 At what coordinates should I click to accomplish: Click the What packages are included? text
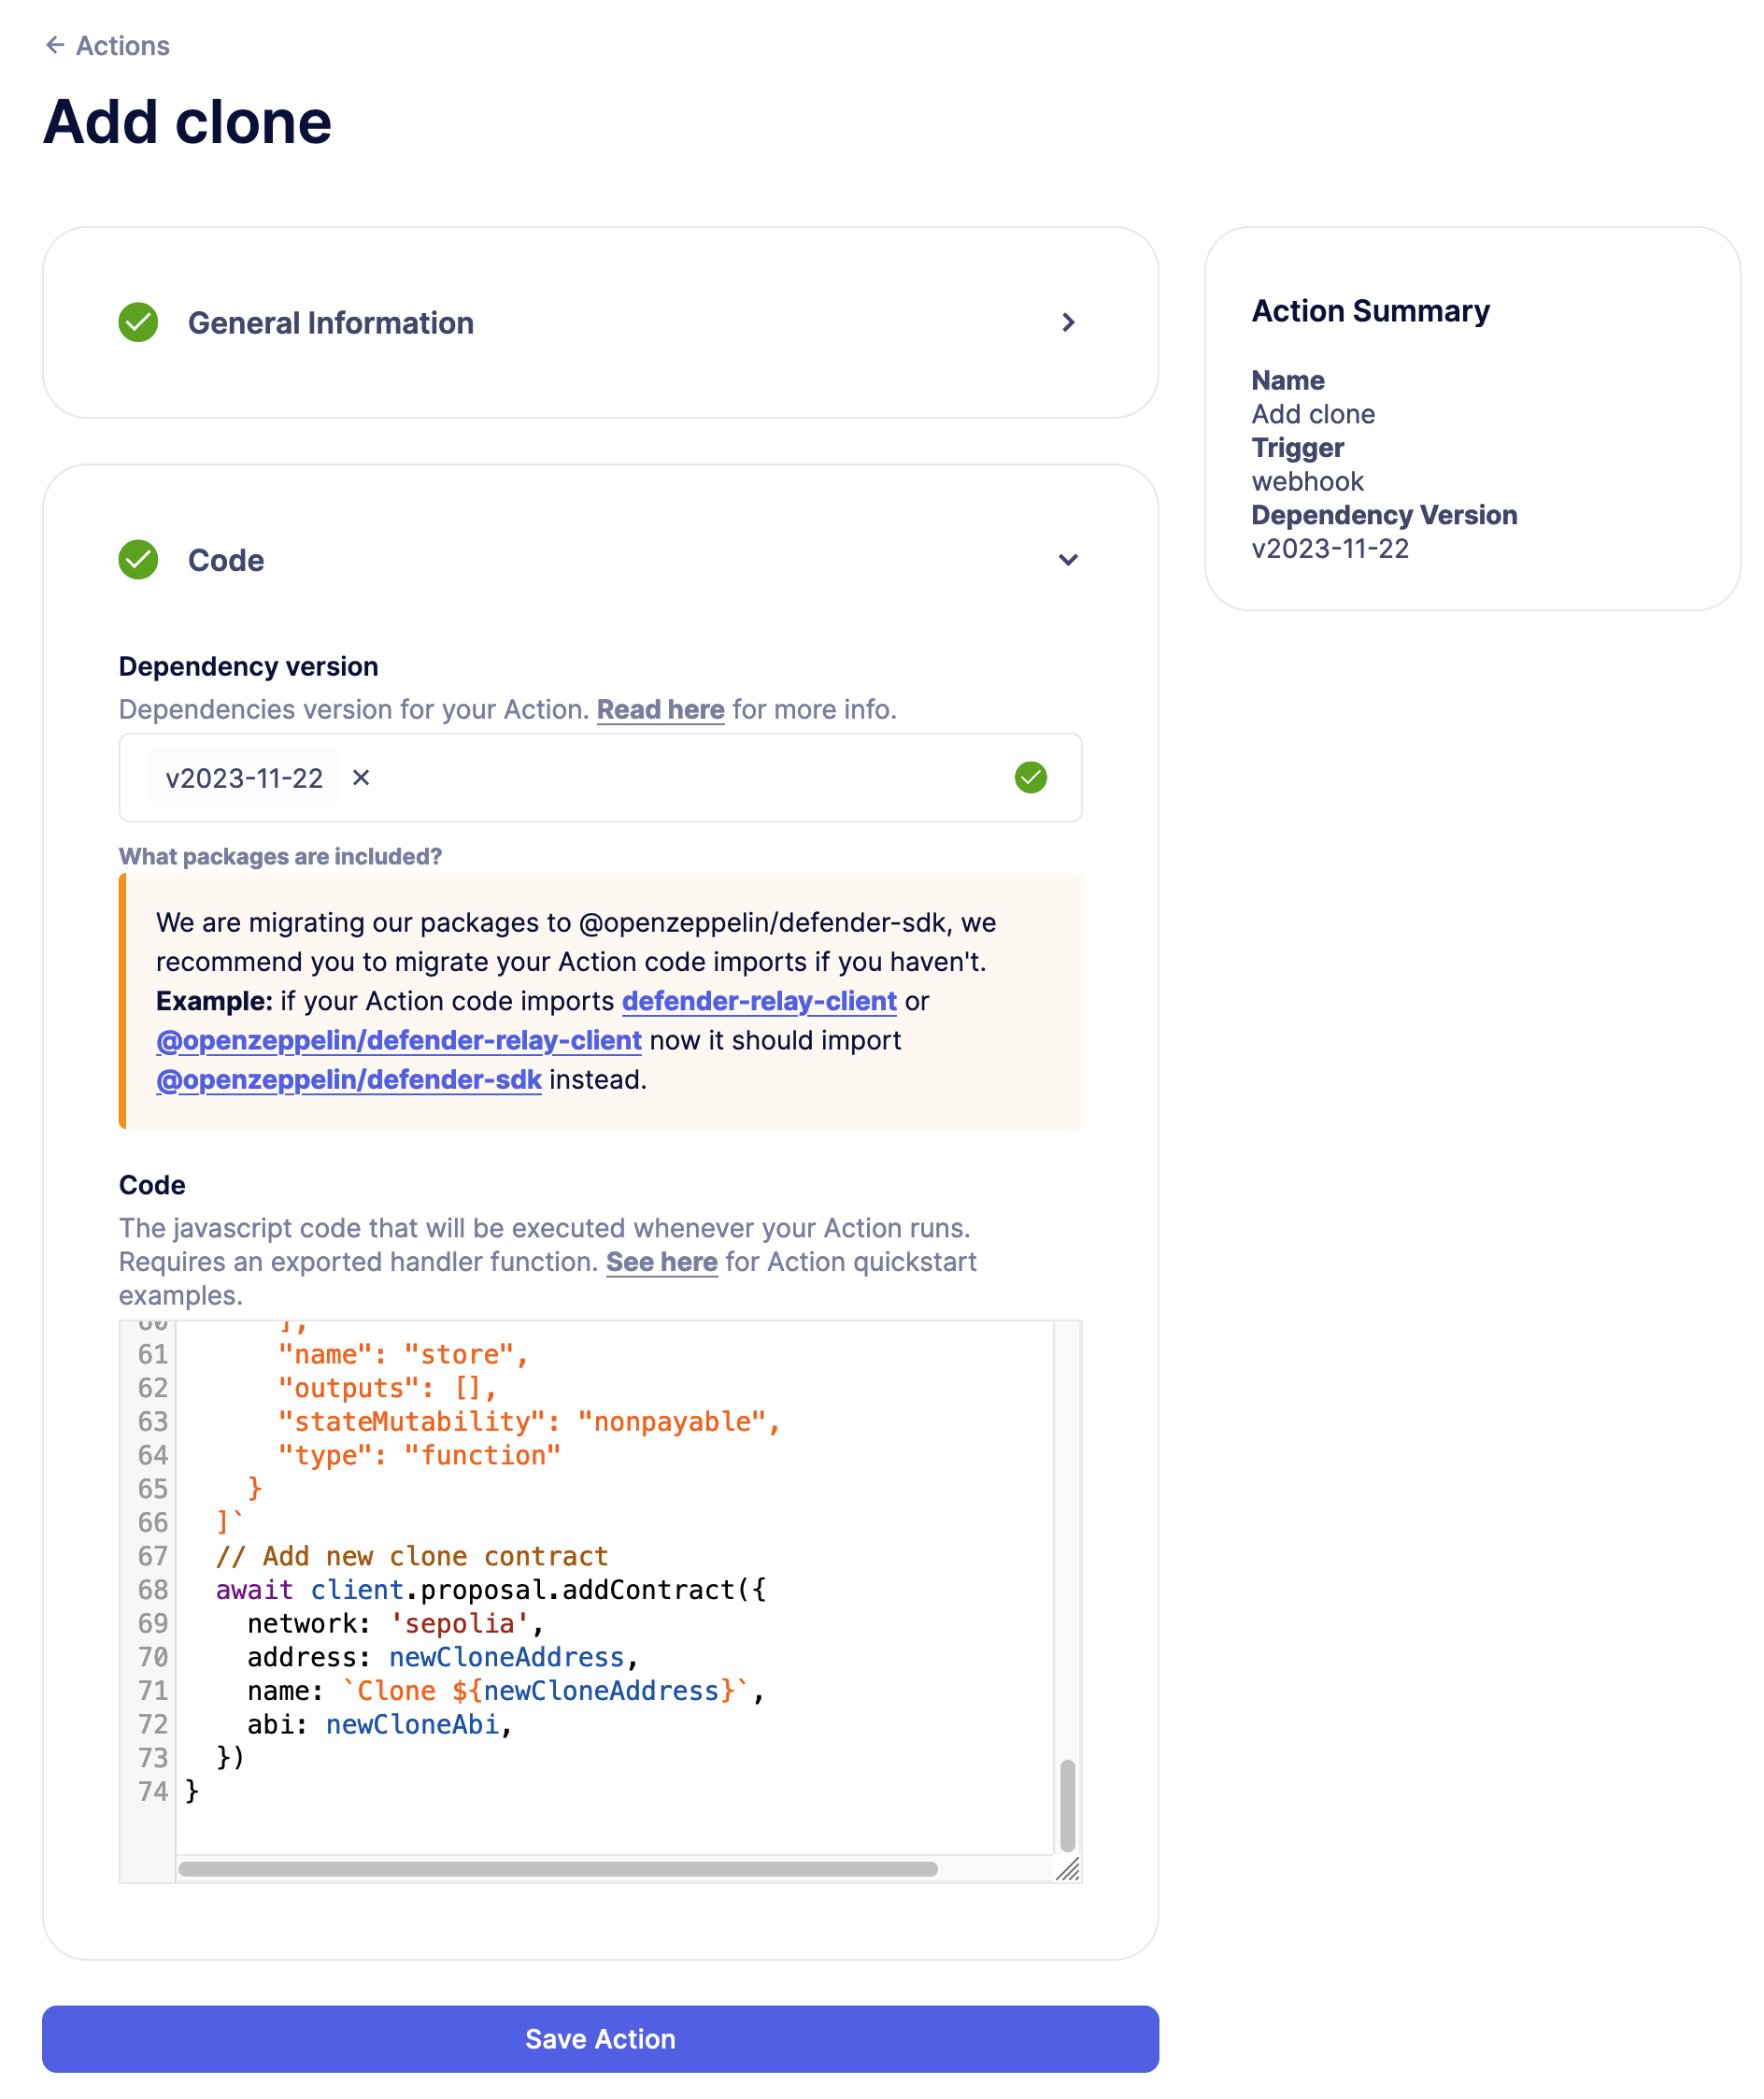click(x=280, y=856)
